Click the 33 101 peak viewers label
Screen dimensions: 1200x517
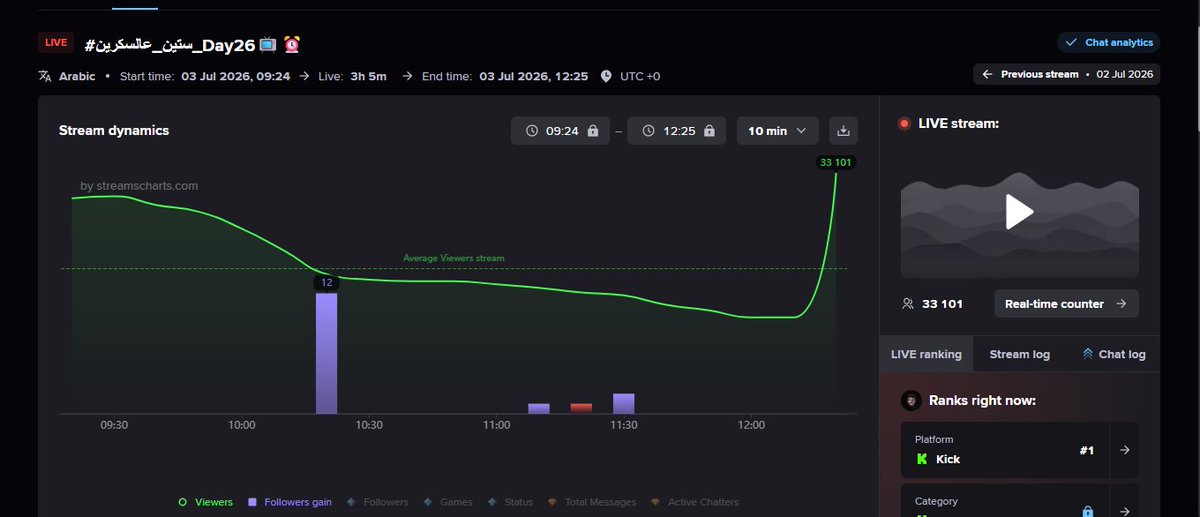click(x=836, y=162)
